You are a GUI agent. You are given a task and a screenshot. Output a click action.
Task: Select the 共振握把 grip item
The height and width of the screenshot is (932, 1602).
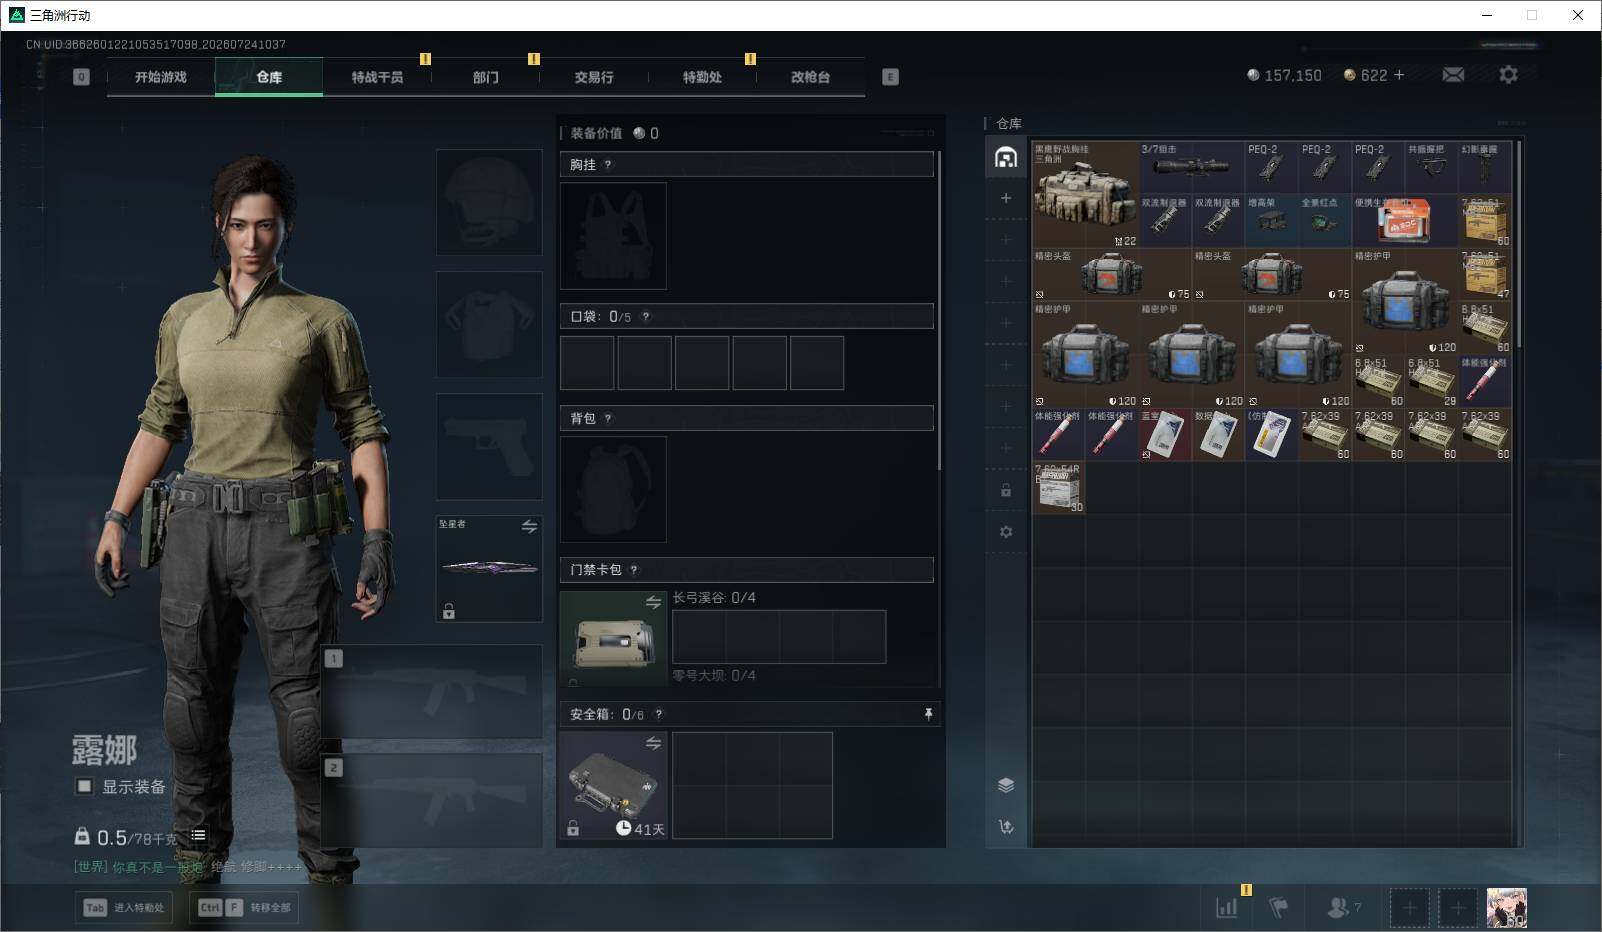[1432, 168]
